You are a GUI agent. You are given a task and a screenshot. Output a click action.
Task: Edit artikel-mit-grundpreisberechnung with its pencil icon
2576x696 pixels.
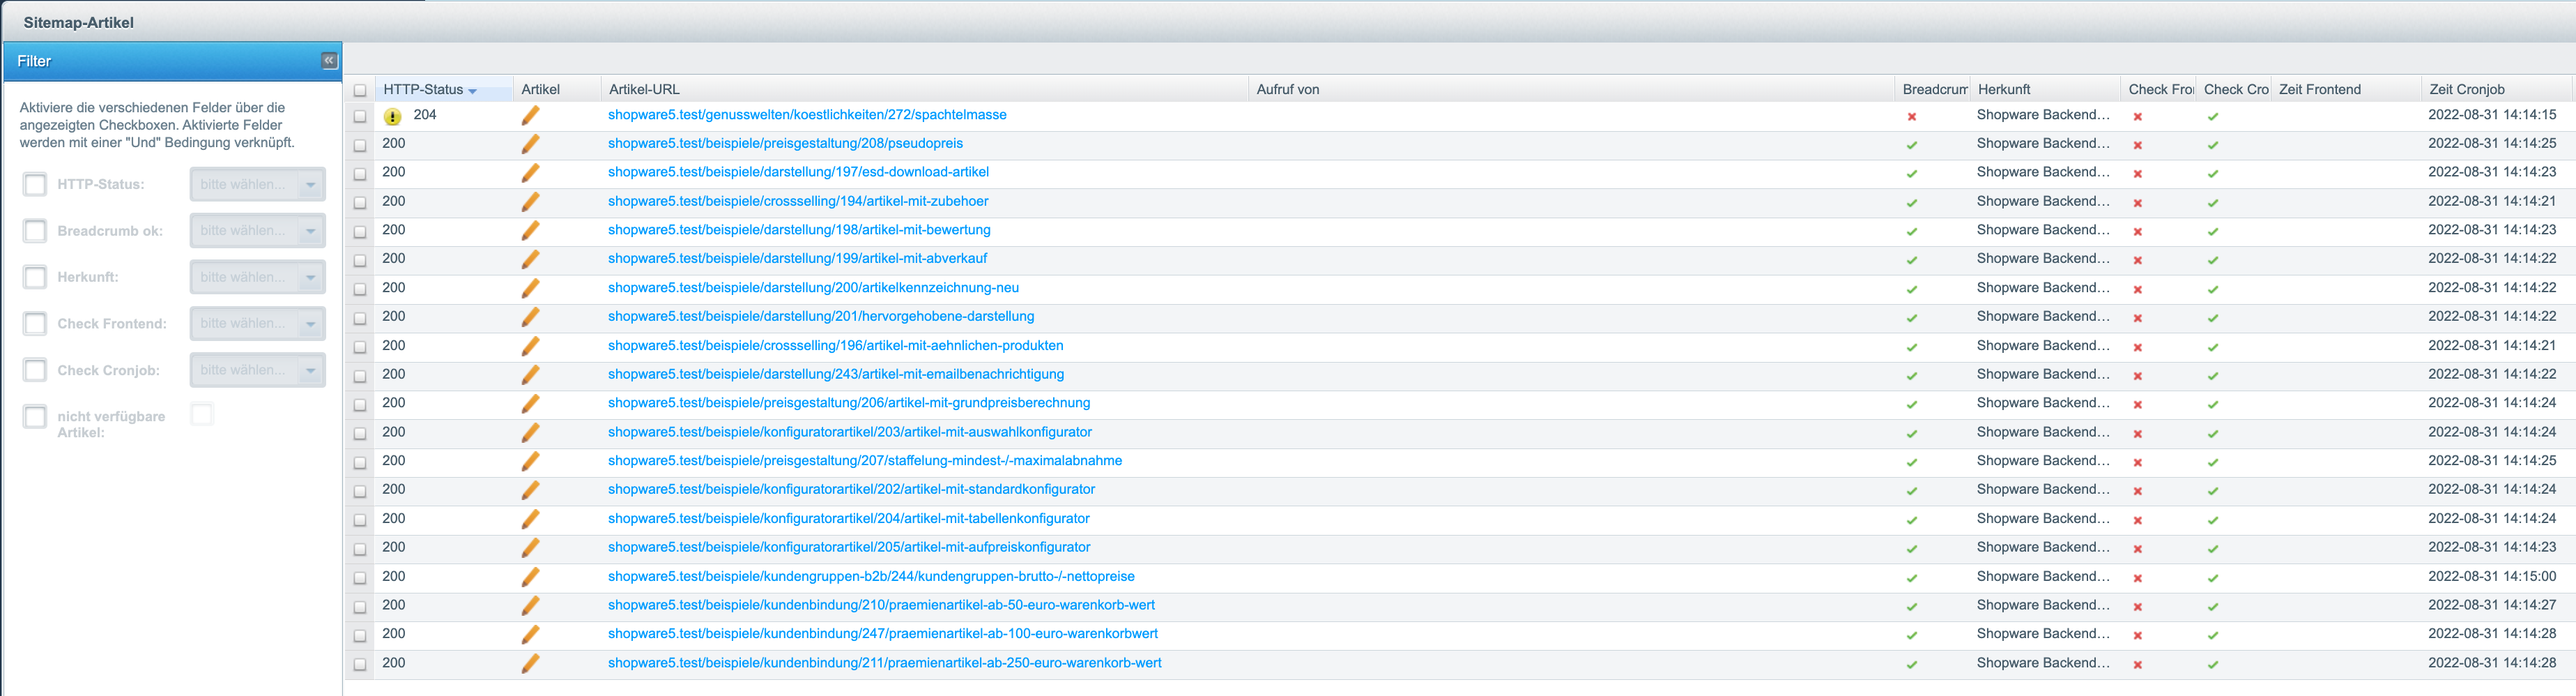[531, 404]
